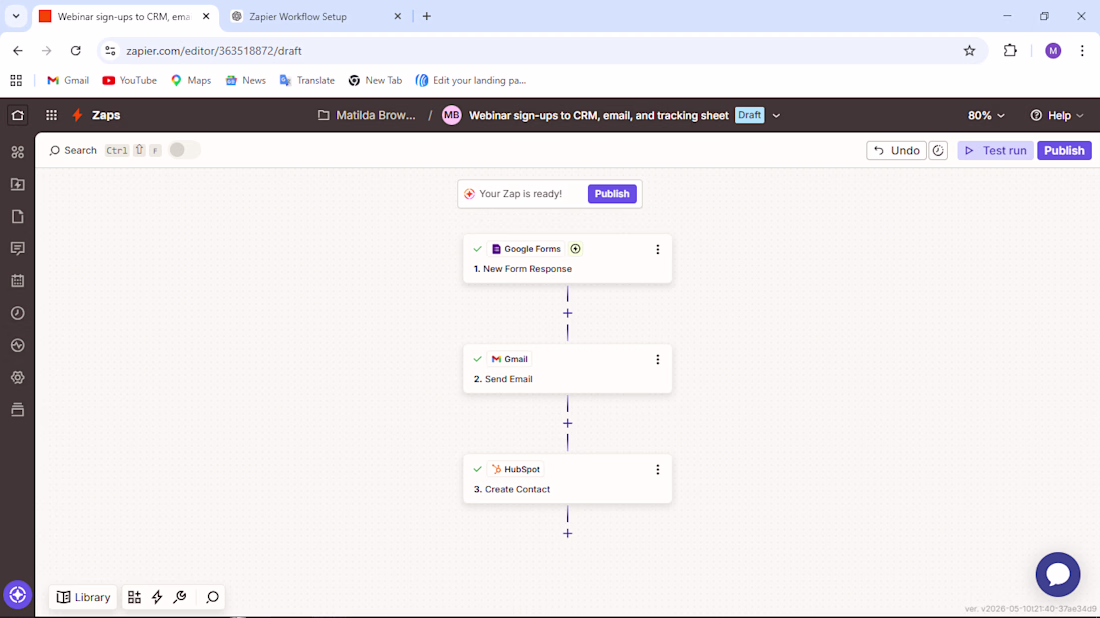The height and width of the screenshot is (618, 1100).
Task: Start a Test run
Action: click(995, 150)
